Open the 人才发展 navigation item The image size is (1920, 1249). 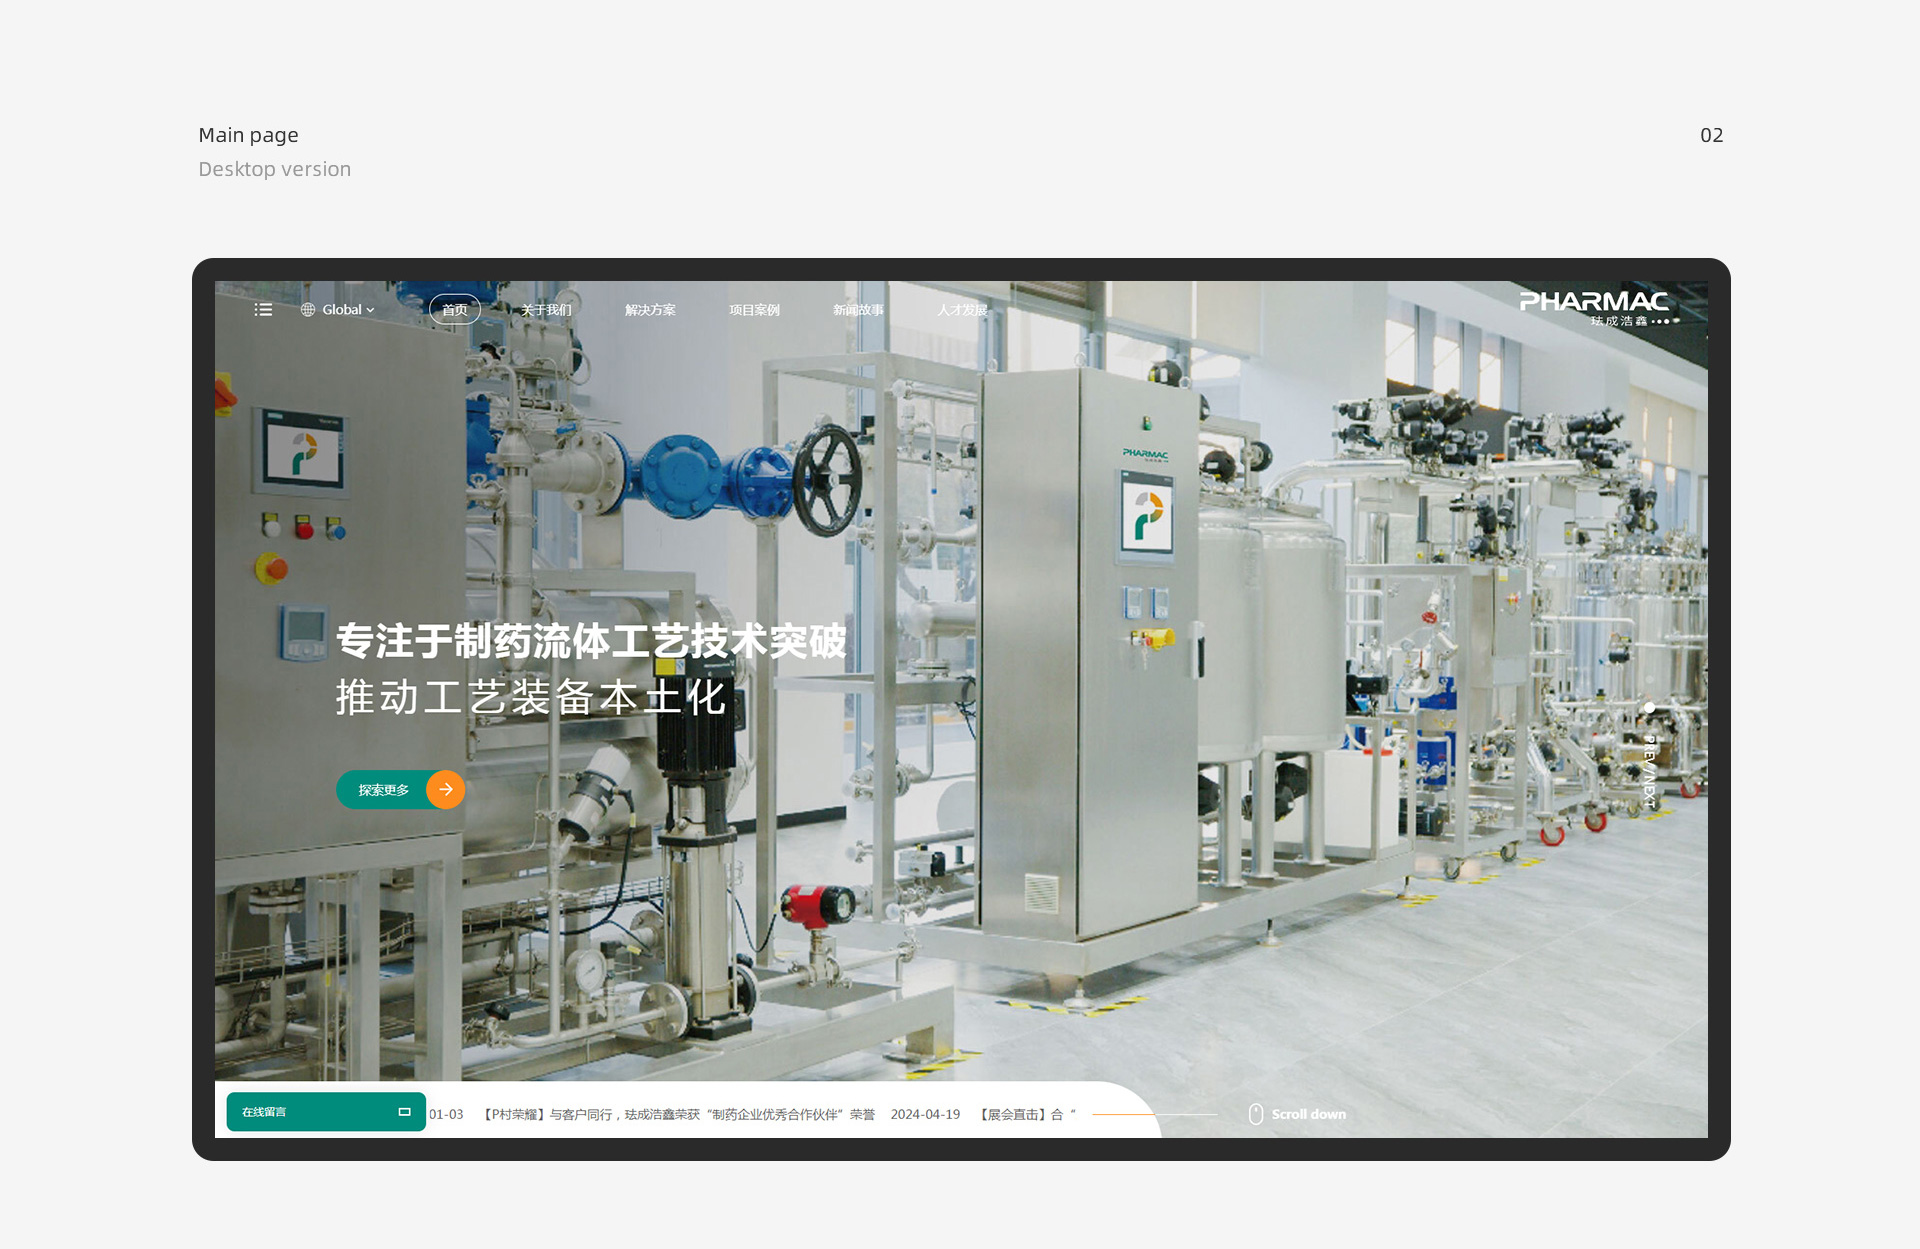click(962, 310)
